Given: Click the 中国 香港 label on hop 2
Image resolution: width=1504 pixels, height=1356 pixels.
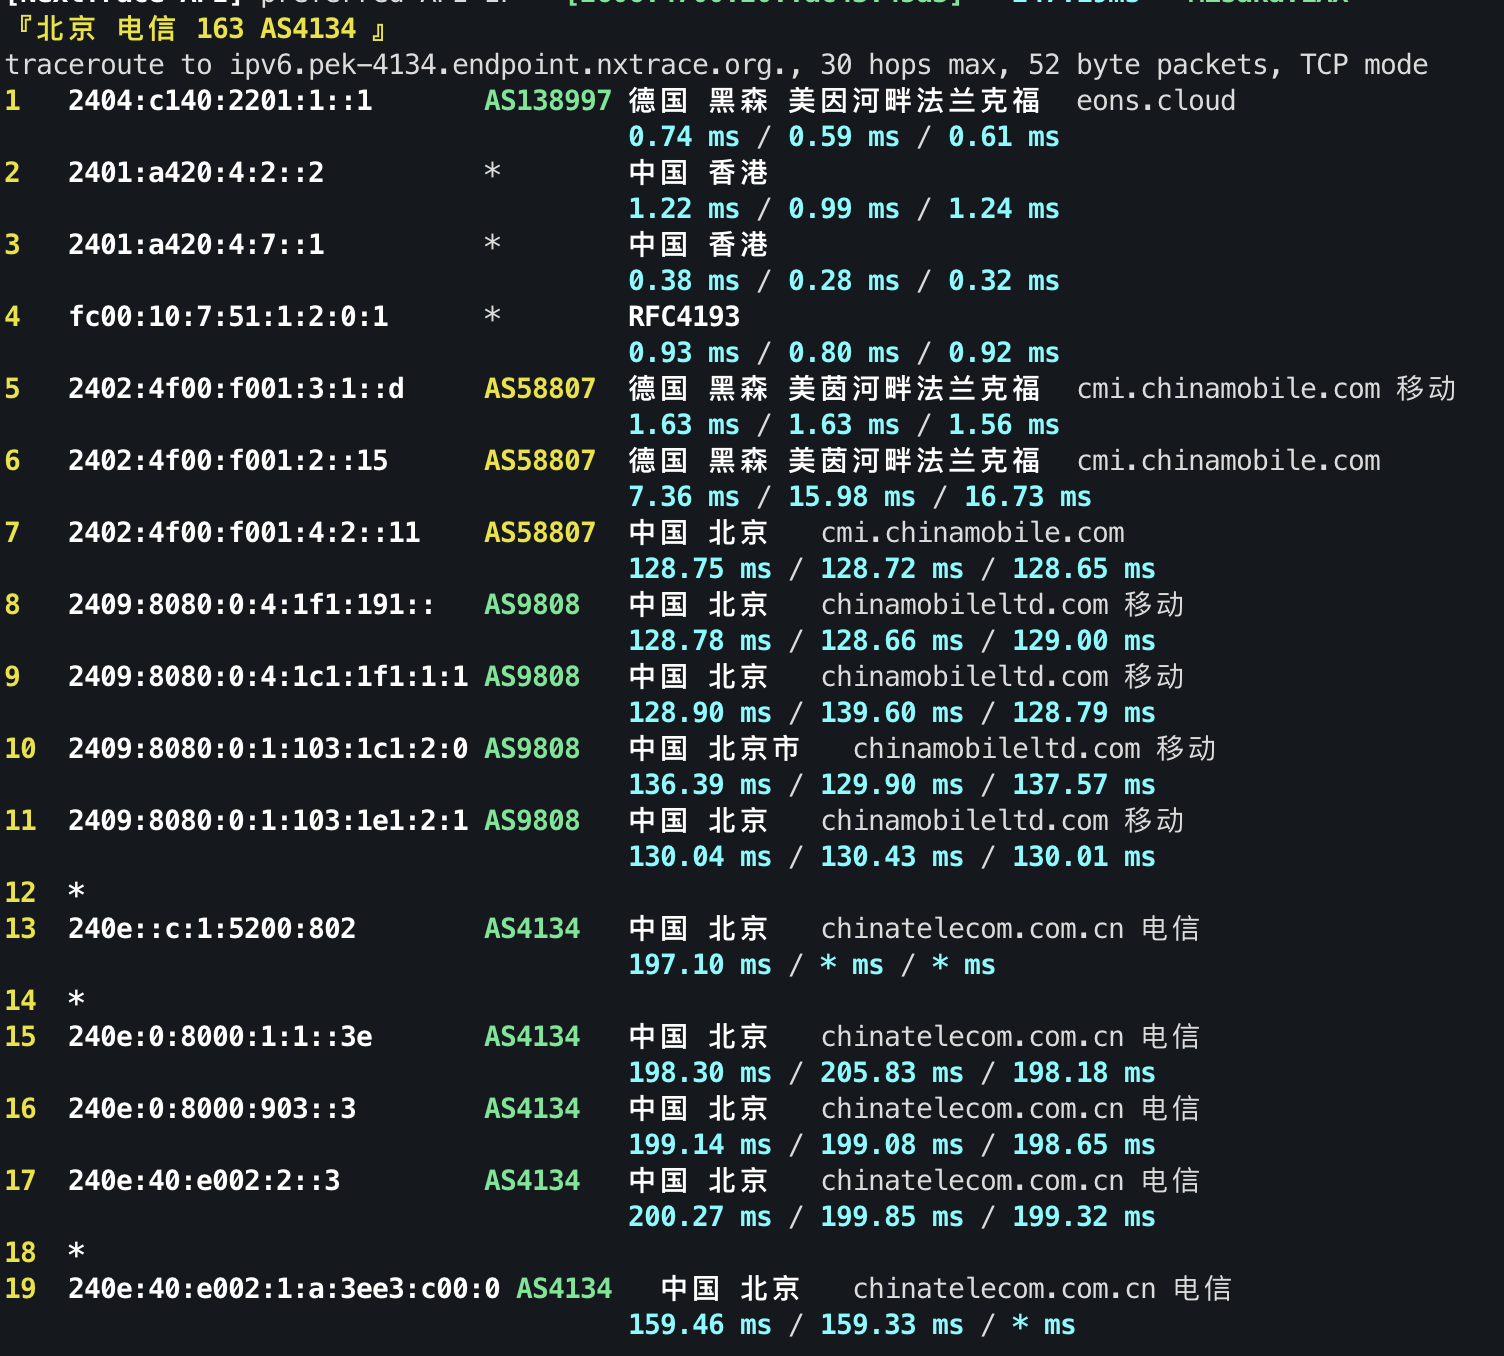Looking at the screenshot, I should coord(697,172).
